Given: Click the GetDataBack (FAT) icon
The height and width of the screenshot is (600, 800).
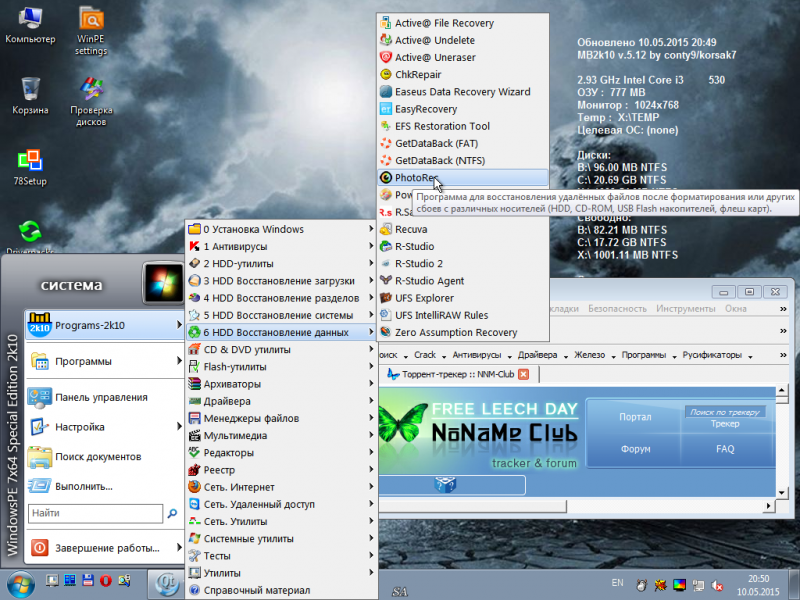Looking at the screenshot, I should click(386, 143).
